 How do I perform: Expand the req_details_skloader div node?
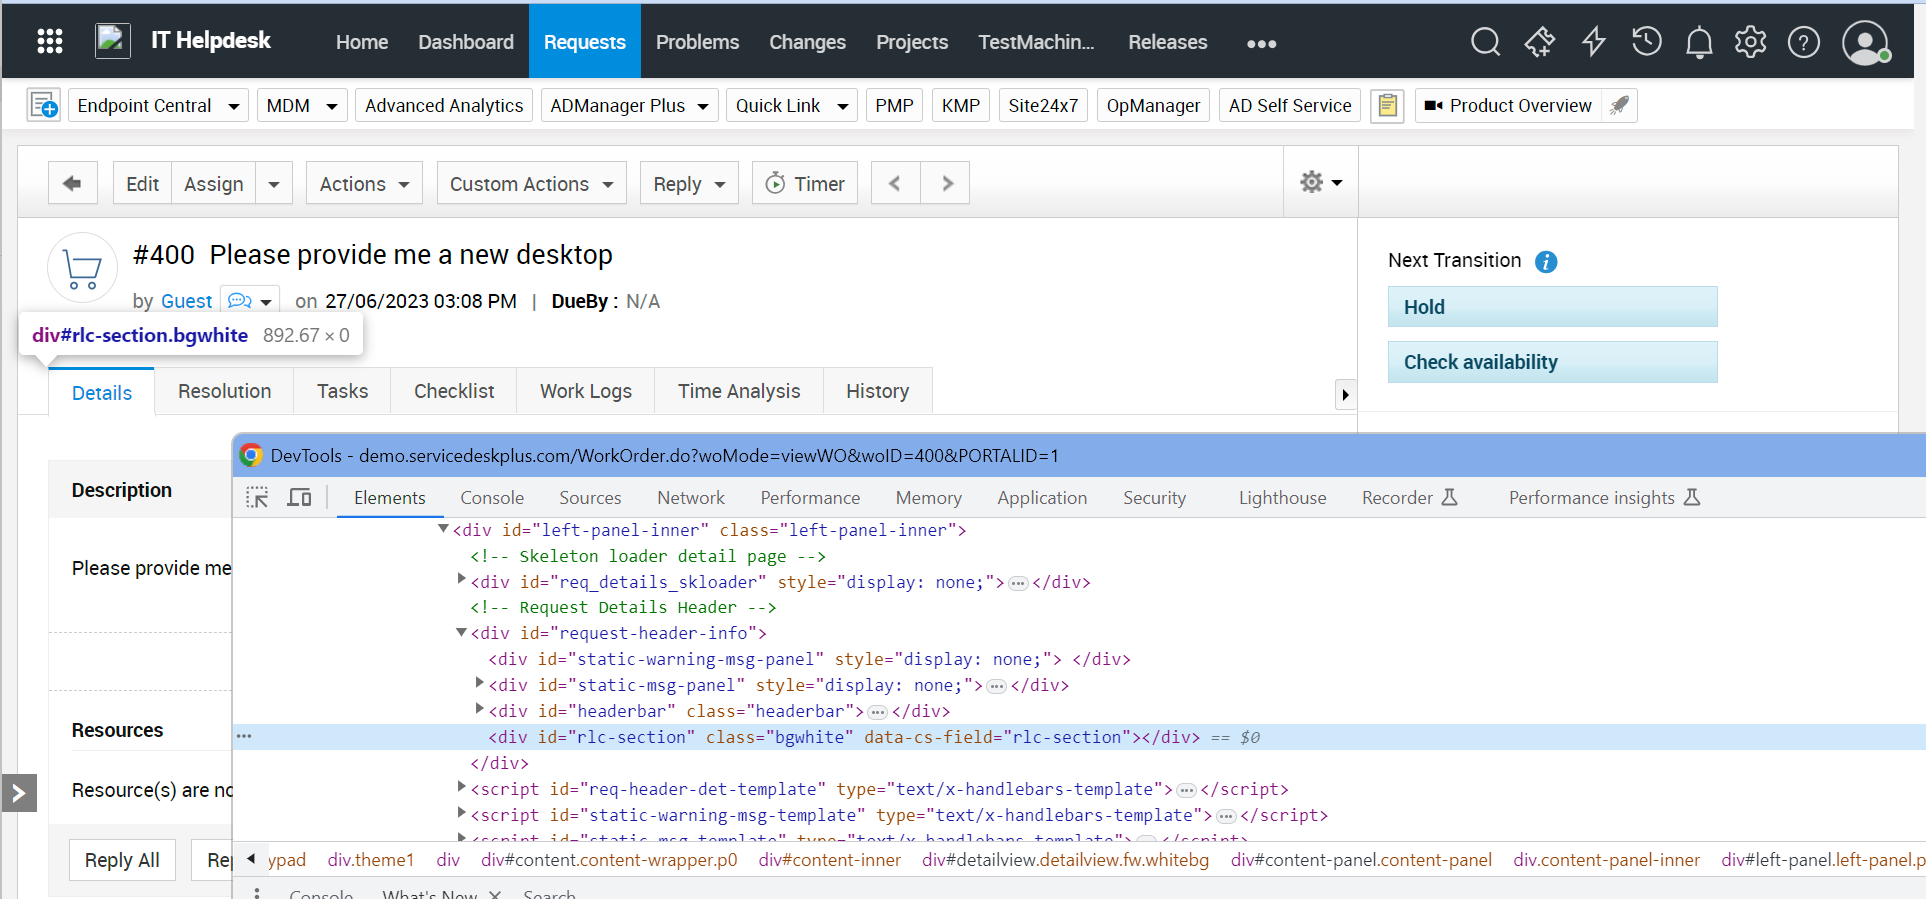(461, 579)
